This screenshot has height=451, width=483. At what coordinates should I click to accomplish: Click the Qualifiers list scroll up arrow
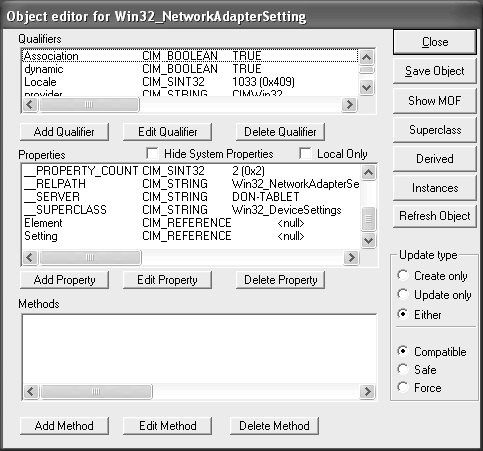point(367,57)
